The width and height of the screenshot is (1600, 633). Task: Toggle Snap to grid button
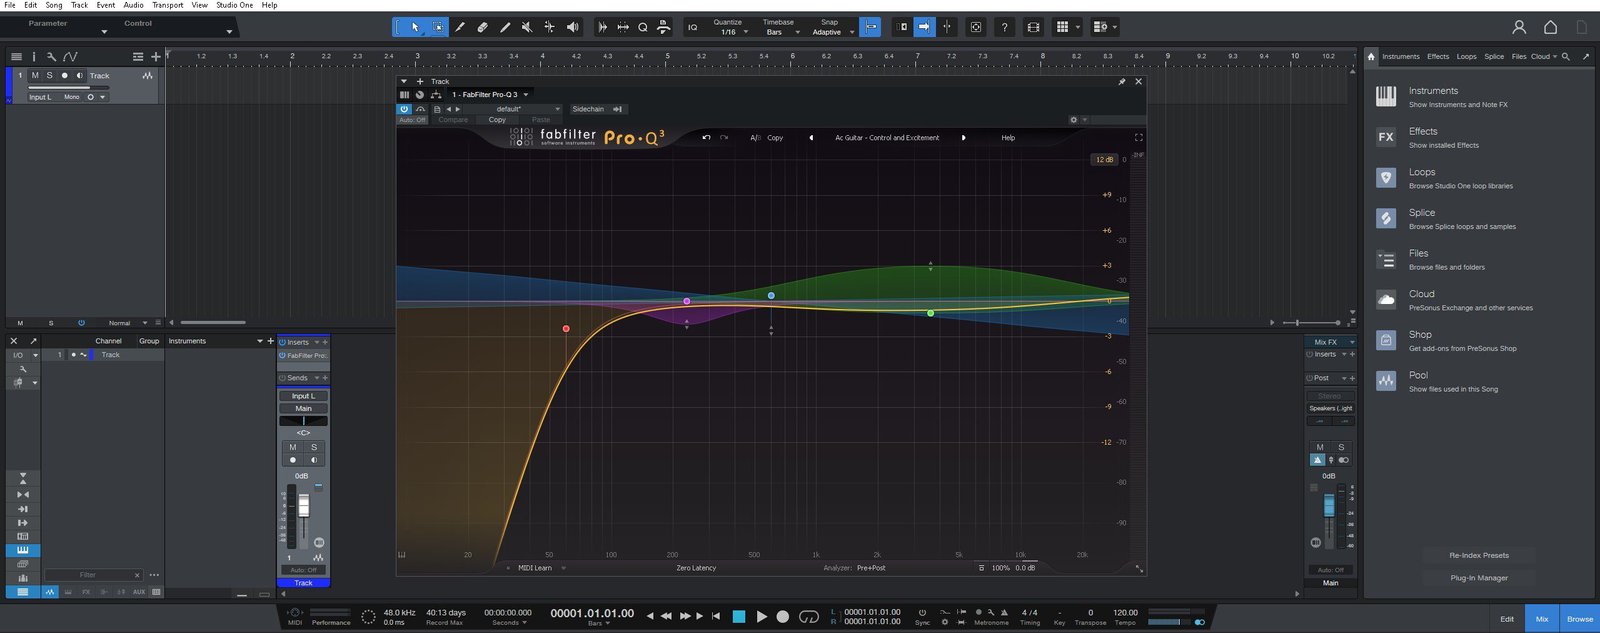pos(870,27)
